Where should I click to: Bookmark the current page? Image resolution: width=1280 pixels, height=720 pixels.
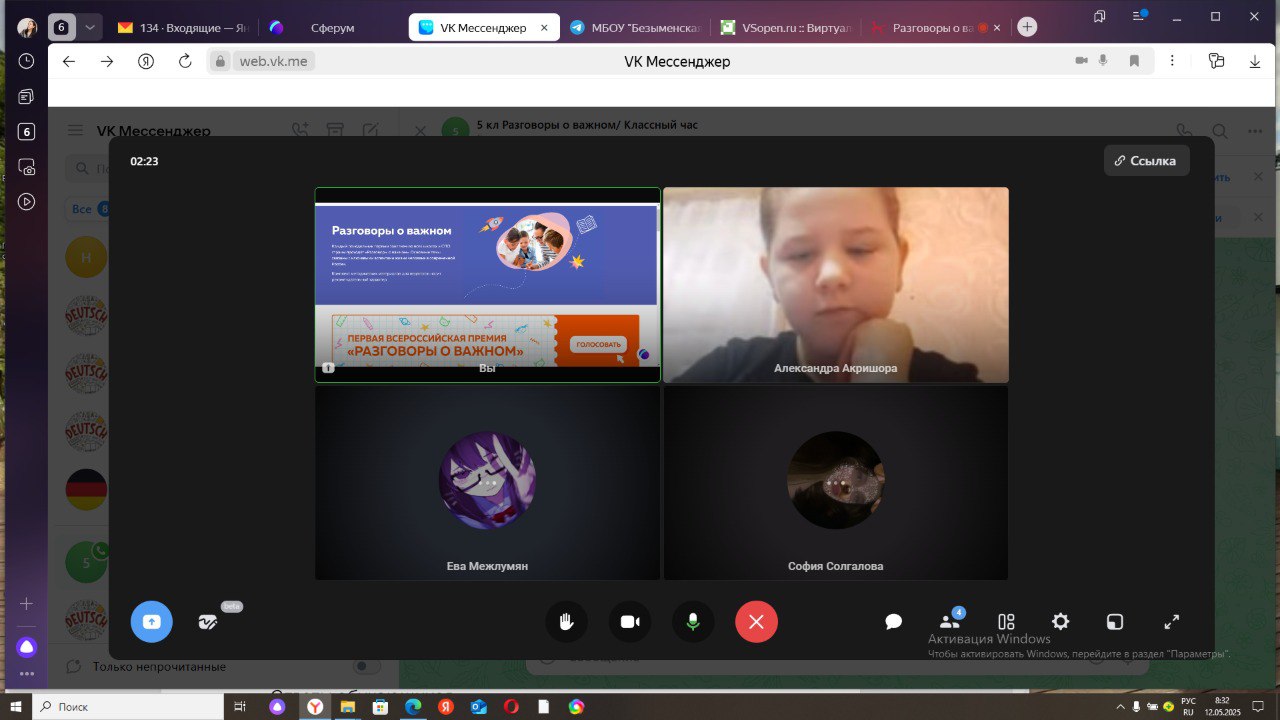(x=1134, y=61)
